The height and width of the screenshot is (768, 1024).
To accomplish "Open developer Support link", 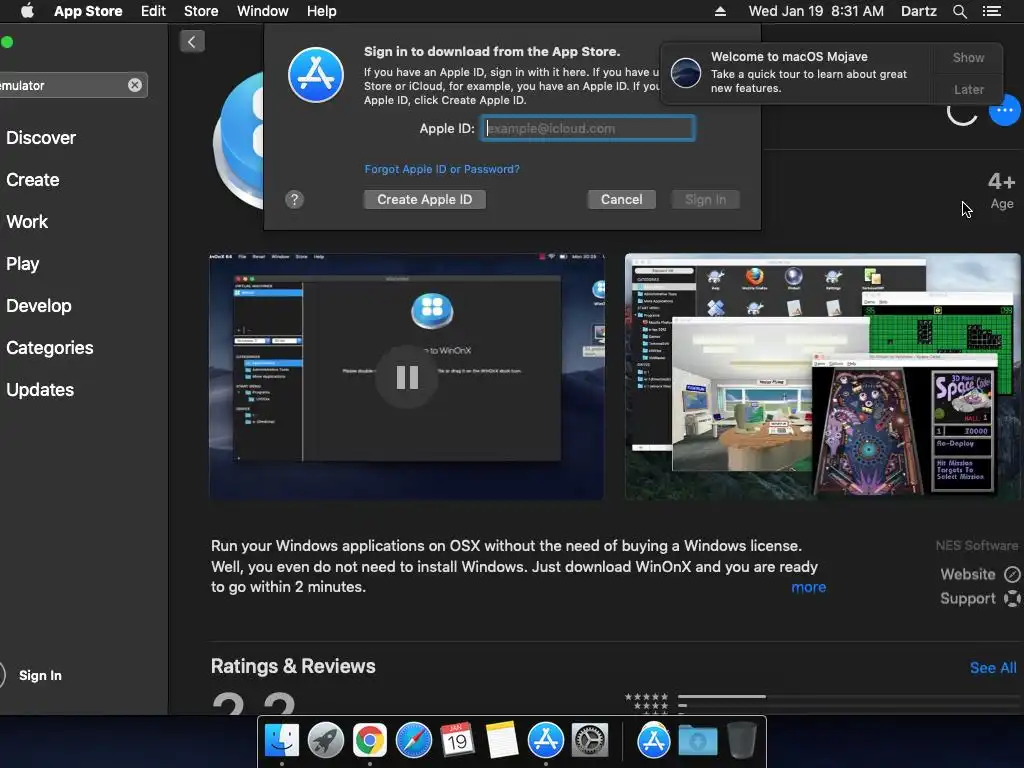I will pos(980,598).
